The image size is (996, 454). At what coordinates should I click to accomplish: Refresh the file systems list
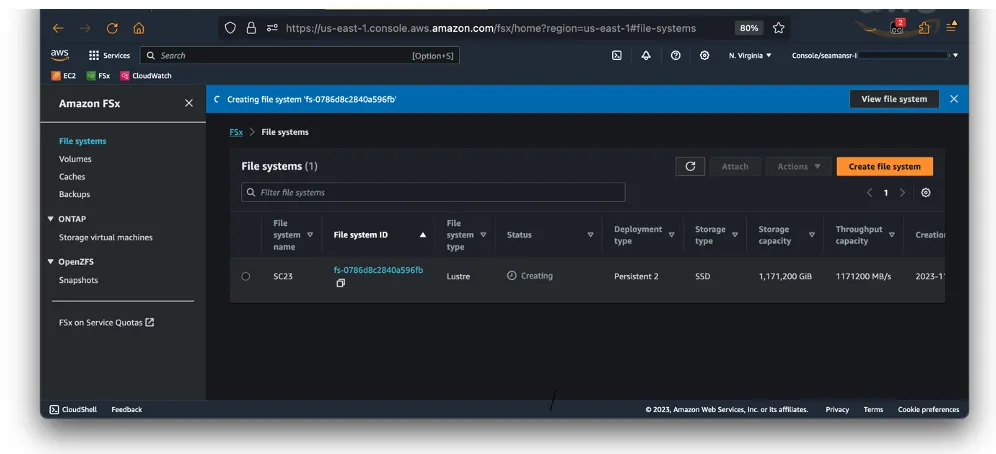point(690,166)
